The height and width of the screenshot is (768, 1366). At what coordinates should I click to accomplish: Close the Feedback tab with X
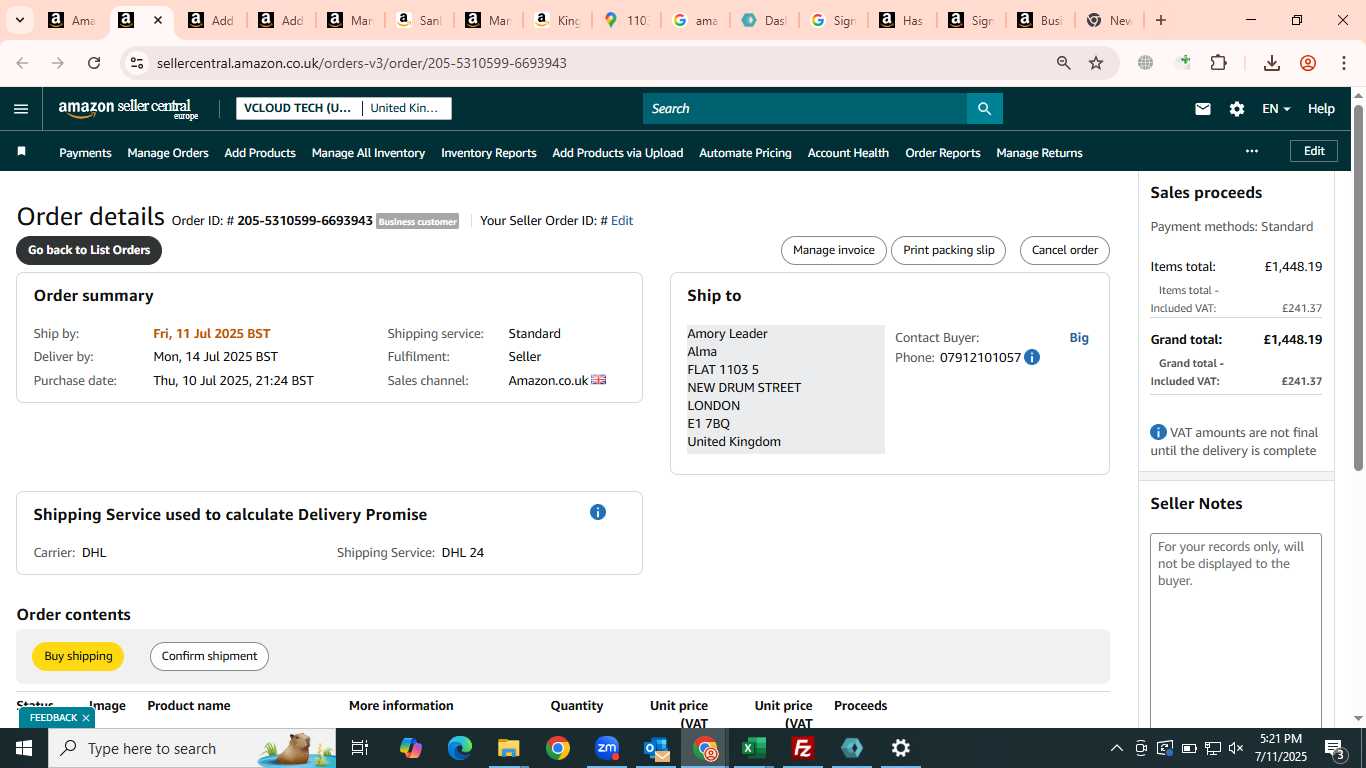click(86, 718)
